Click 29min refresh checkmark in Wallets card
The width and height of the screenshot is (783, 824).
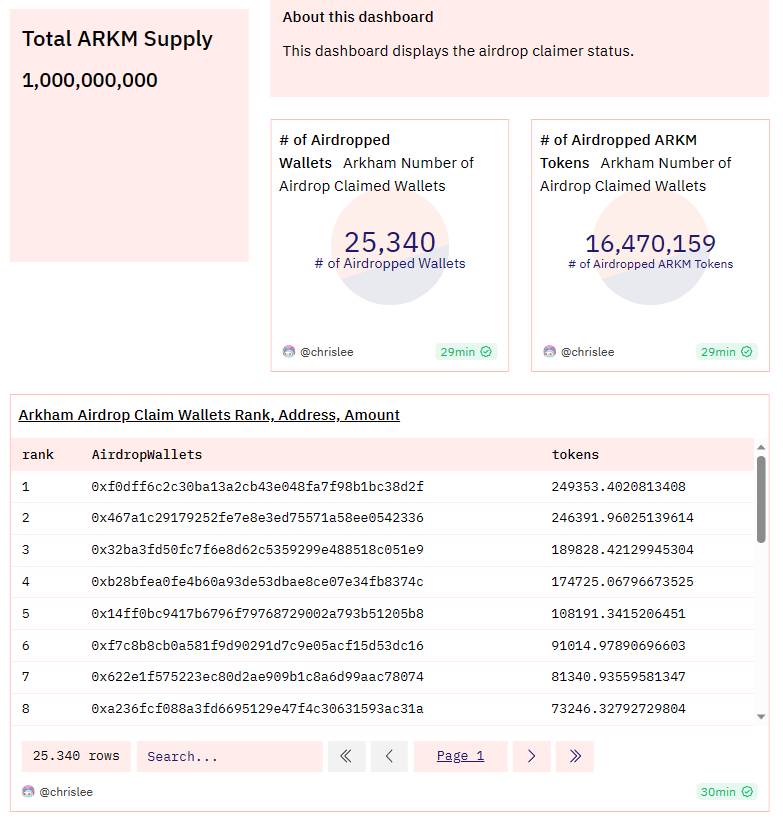pyautogui.click(x=486, y=352)
